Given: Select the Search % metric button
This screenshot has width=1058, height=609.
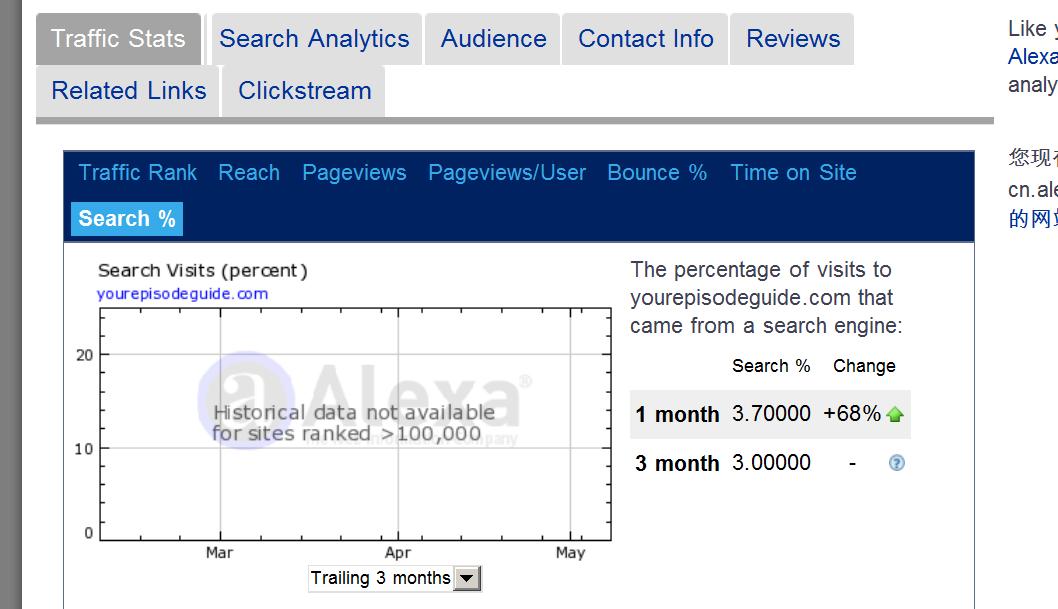Looking at the screenshot, I should tap(127, 219).
